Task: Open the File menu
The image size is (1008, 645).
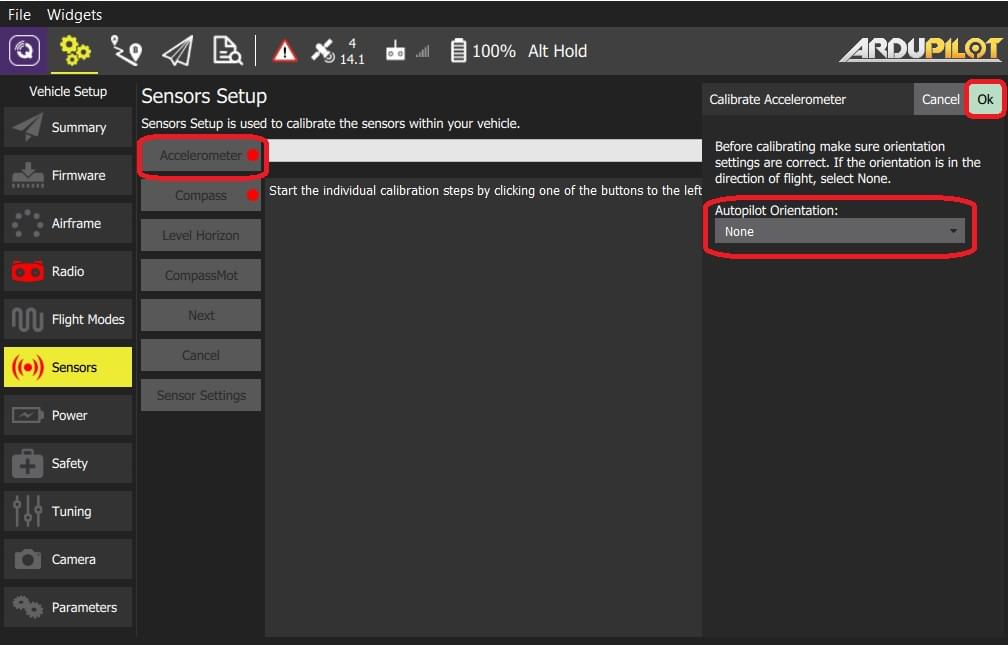Action: click(x=19, y=15)
